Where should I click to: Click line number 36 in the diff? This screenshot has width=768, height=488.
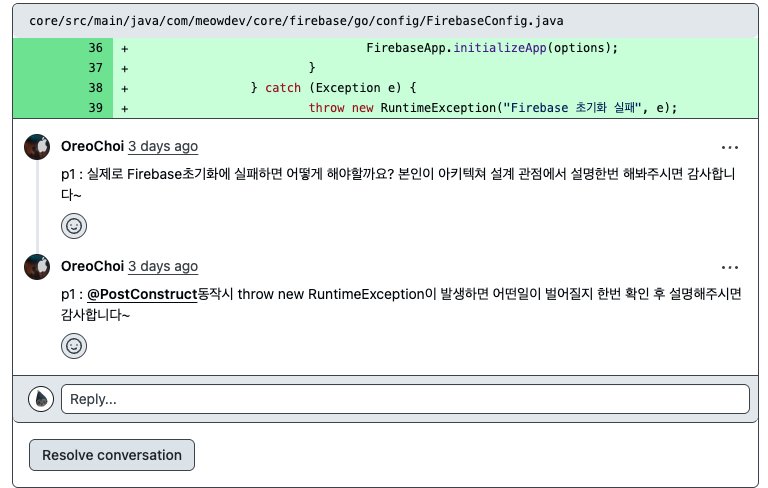tap(96, 48)
